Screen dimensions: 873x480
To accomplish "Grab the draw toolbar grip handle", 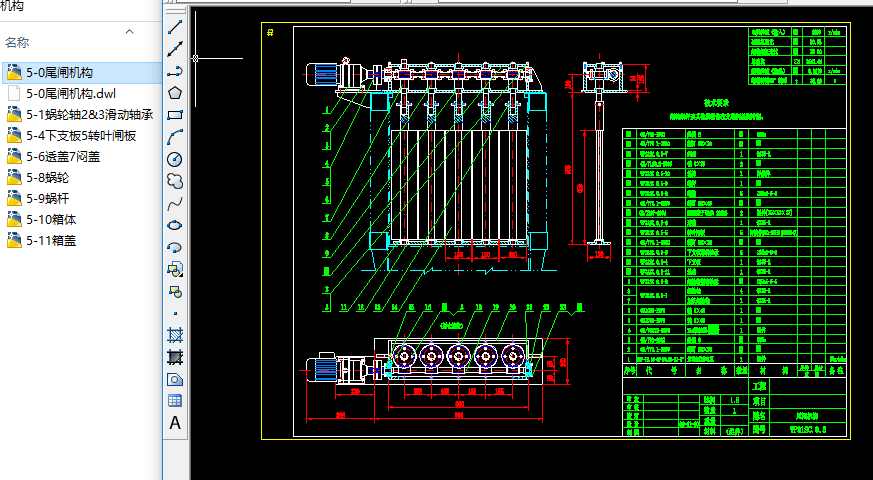I will (175, 11).
